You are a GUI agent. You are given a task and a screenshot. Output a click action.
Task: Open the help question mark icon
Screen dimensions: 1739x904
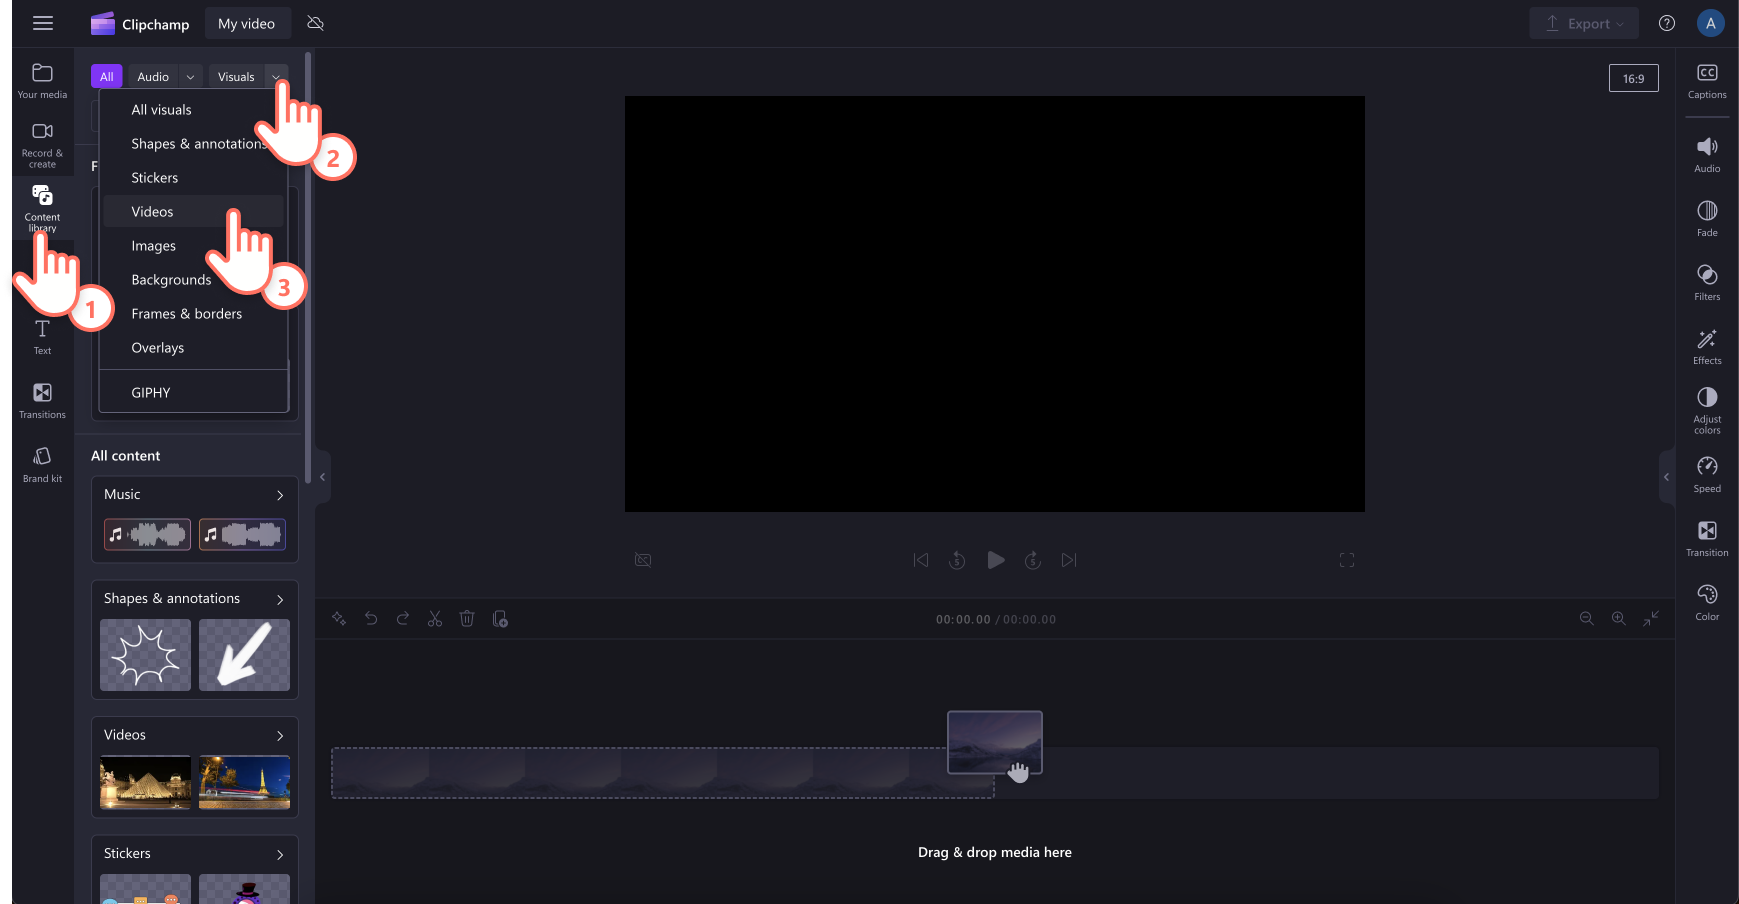click(x=1666, y=23)
